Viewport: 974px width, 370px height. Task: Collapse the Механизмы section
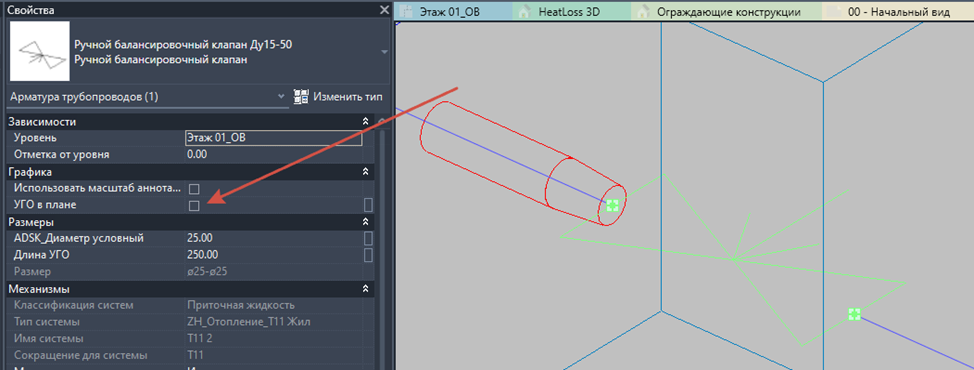pyautogui.click(x=365, y=289)
